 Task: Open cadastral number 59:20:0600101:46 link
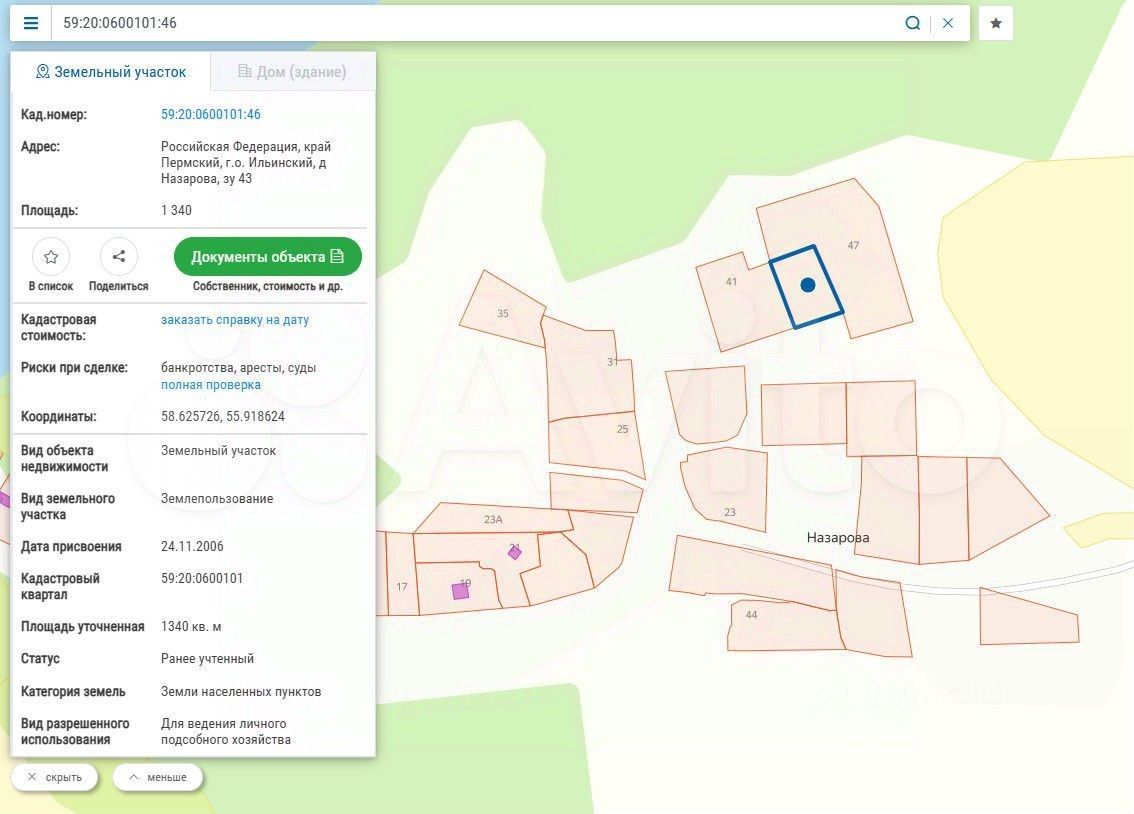[x=211, y=115]
